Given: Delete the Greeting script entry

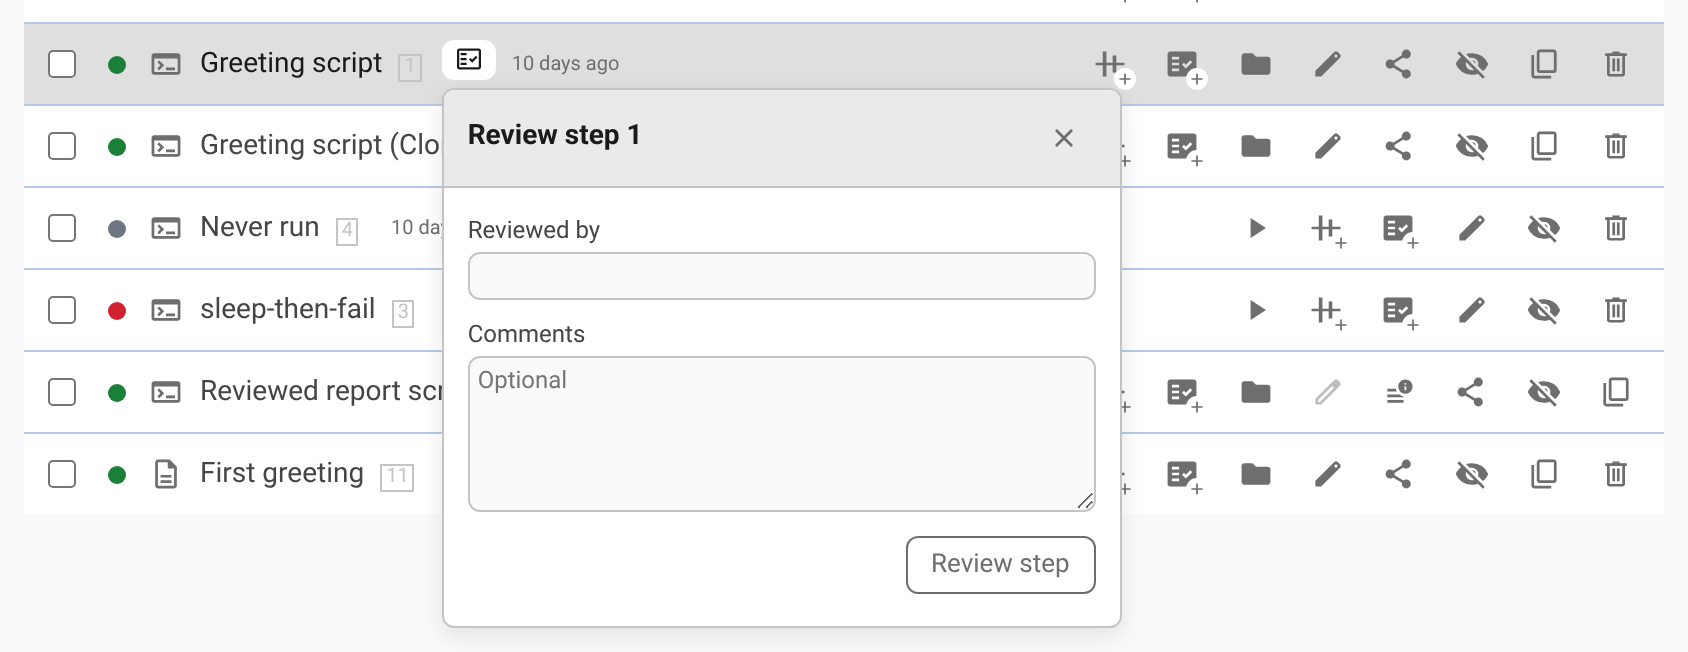Looking at the screenshot, I should (1616, 65).
